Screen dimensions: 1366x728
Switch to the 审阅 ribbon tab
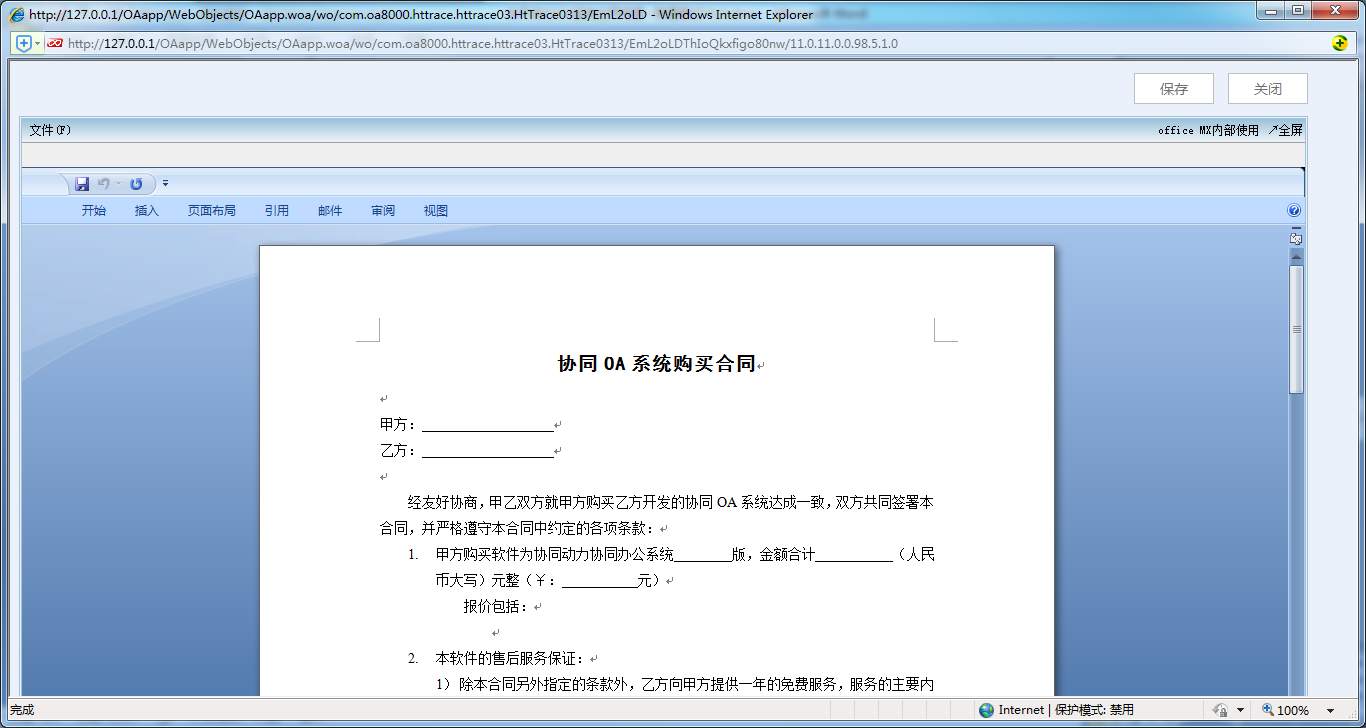tap(383, 210)
